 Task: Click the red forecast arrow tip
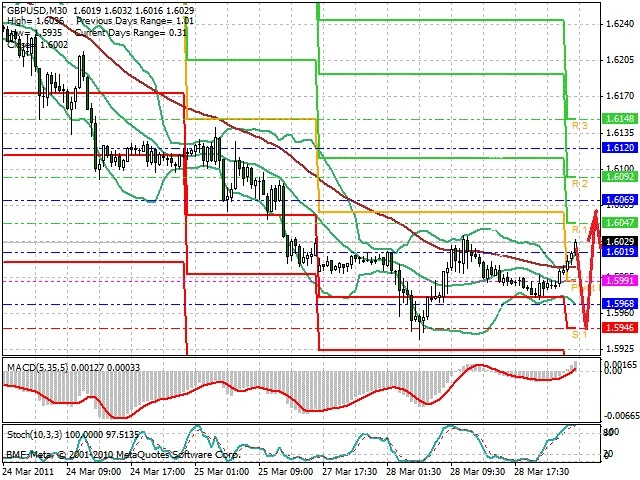[x=596, y=211]
